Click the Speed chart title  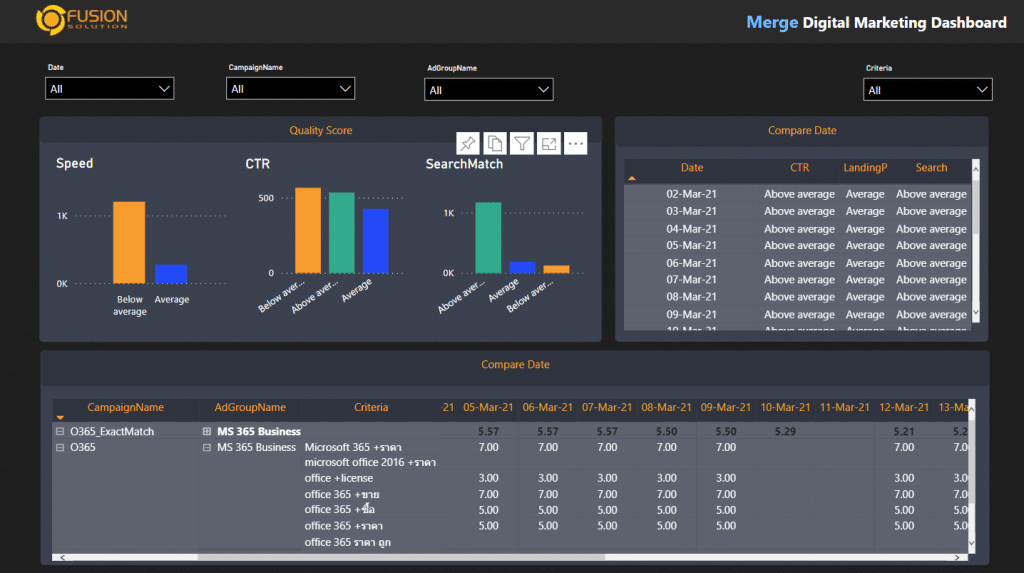(x=74, y=163)
